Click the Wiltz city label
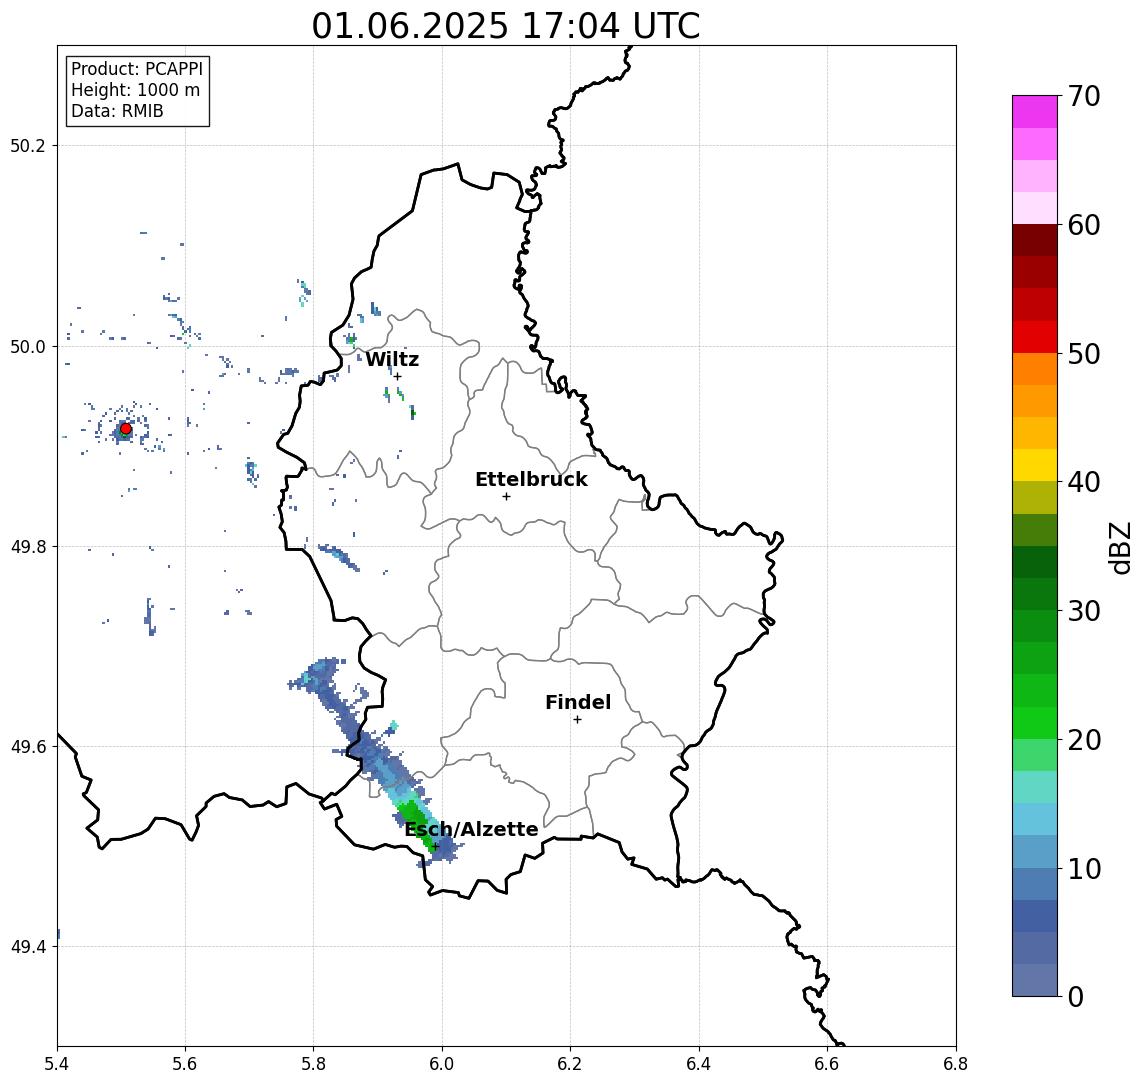 click(x=392, y=359)
